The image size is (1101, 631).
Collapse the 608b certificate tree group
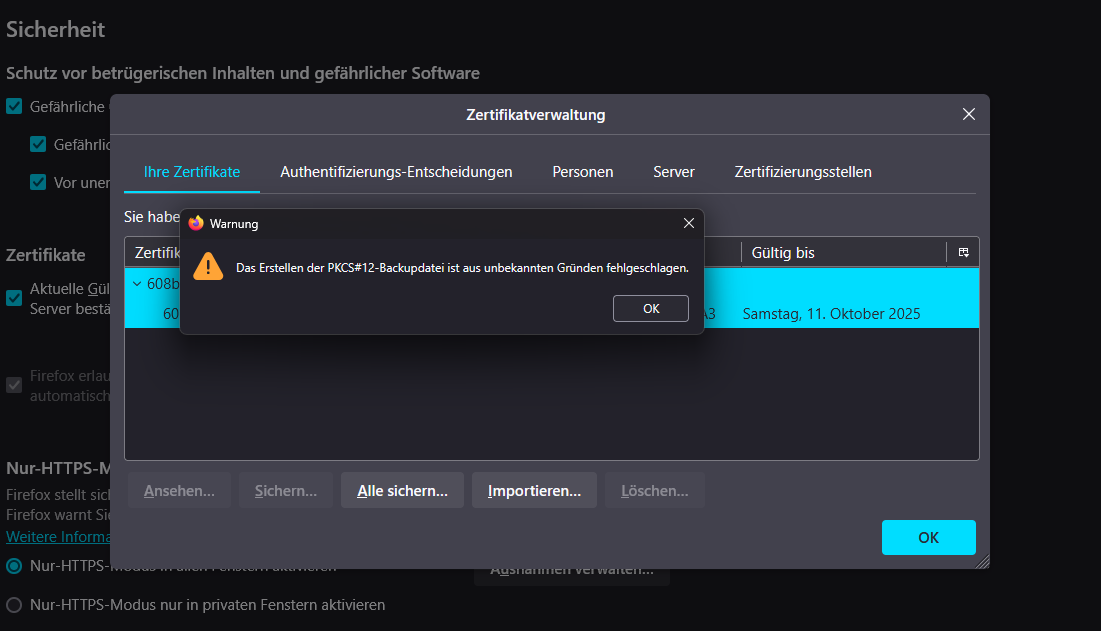point(137,284)
